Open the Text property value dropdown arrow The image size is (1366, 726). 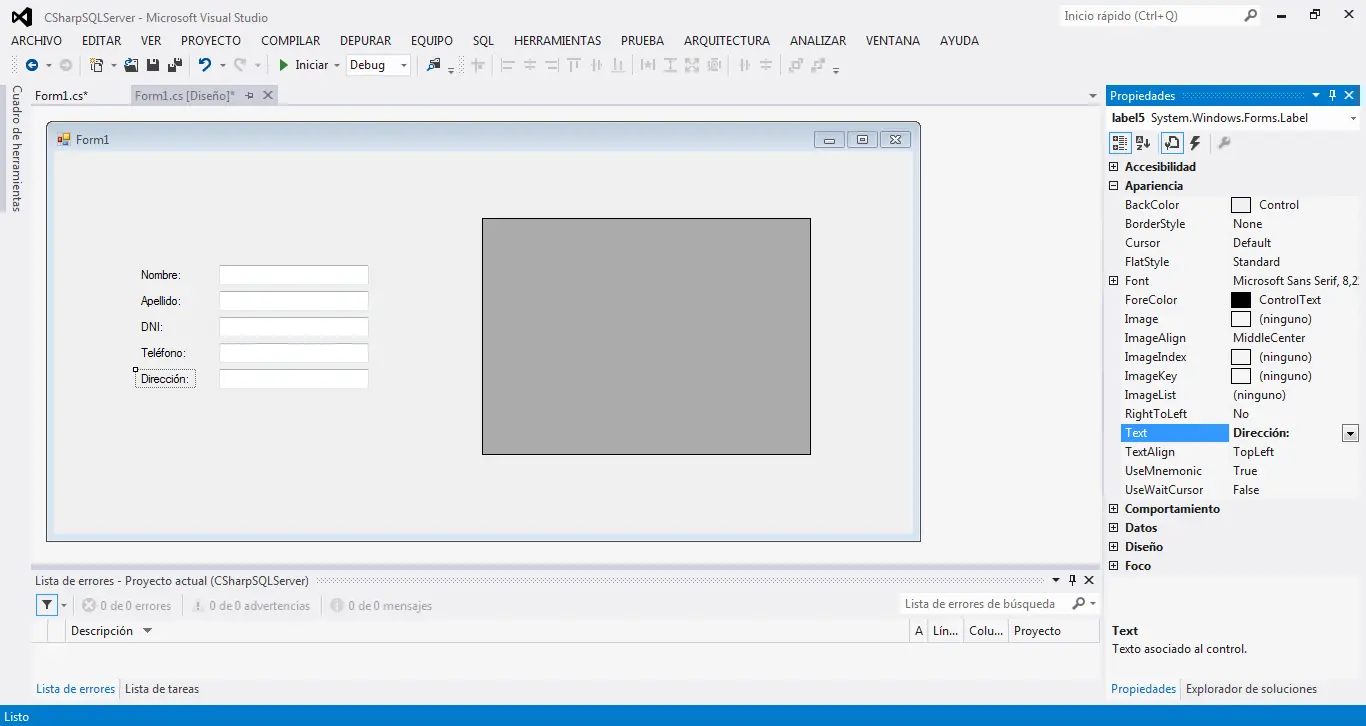click(1350, 433)
